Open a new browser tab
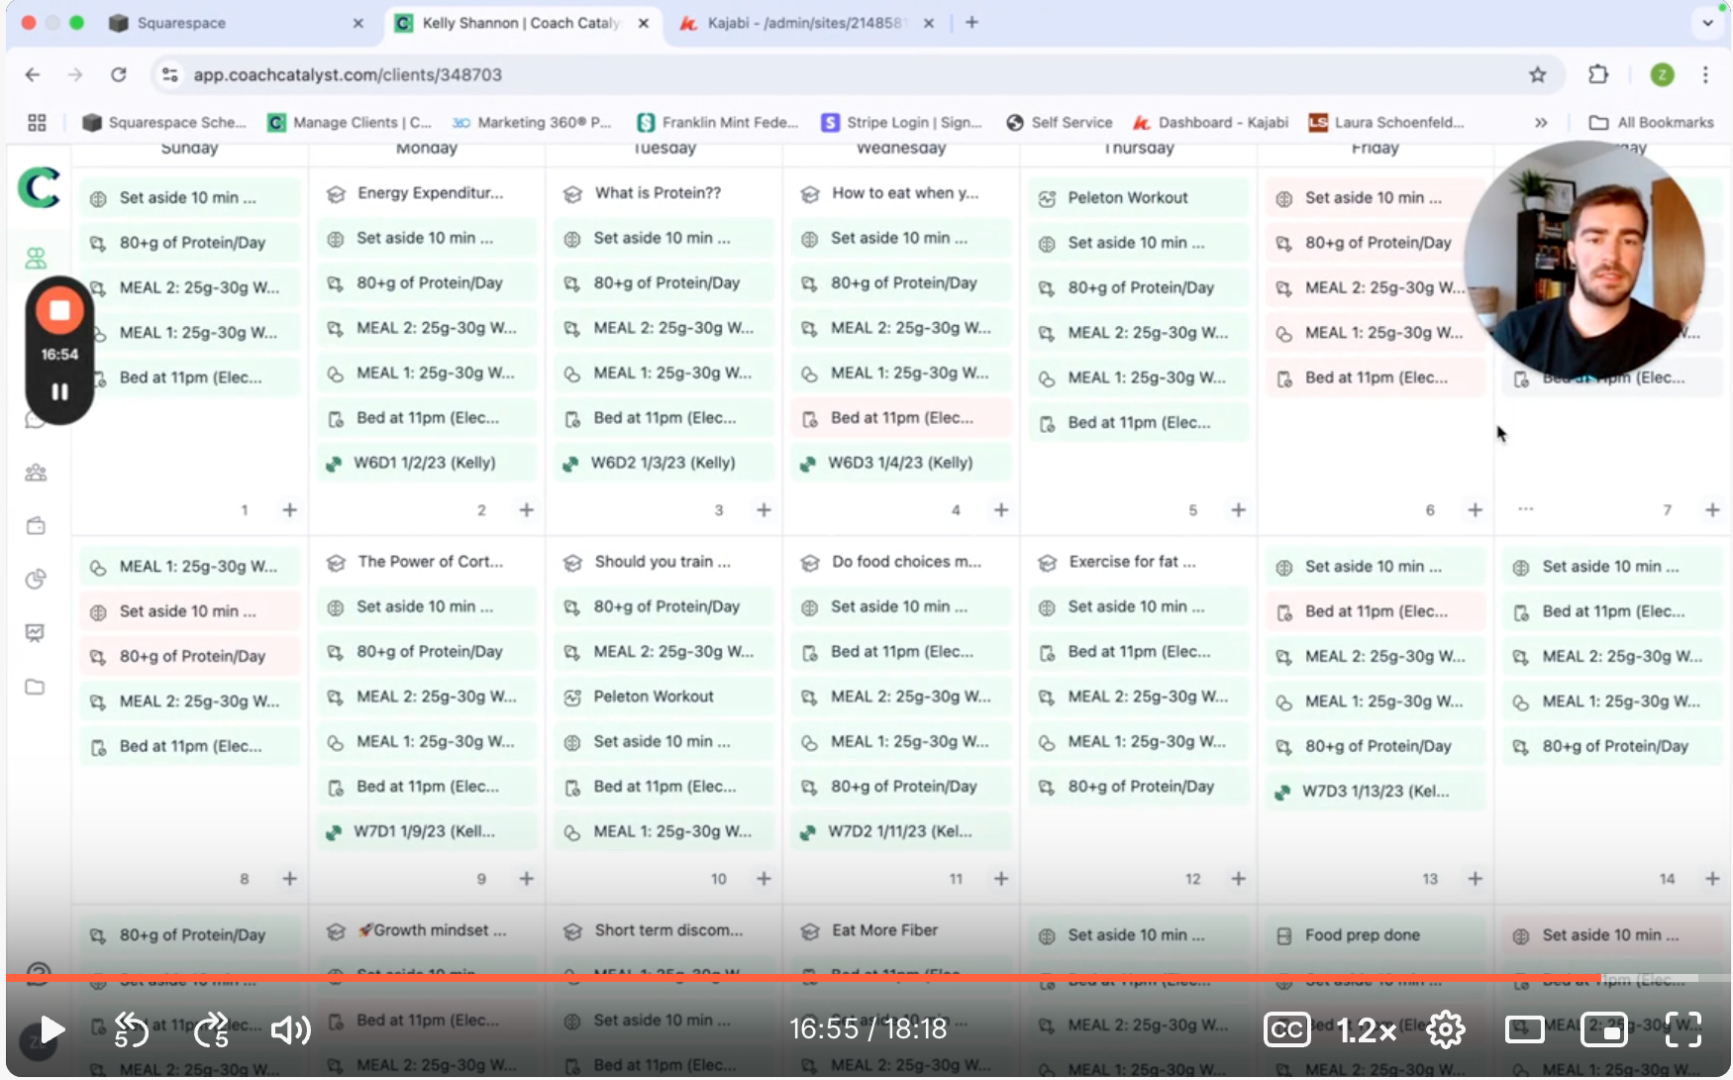Viewport: 1733px width, 1080px height. [x=972, y=22]
